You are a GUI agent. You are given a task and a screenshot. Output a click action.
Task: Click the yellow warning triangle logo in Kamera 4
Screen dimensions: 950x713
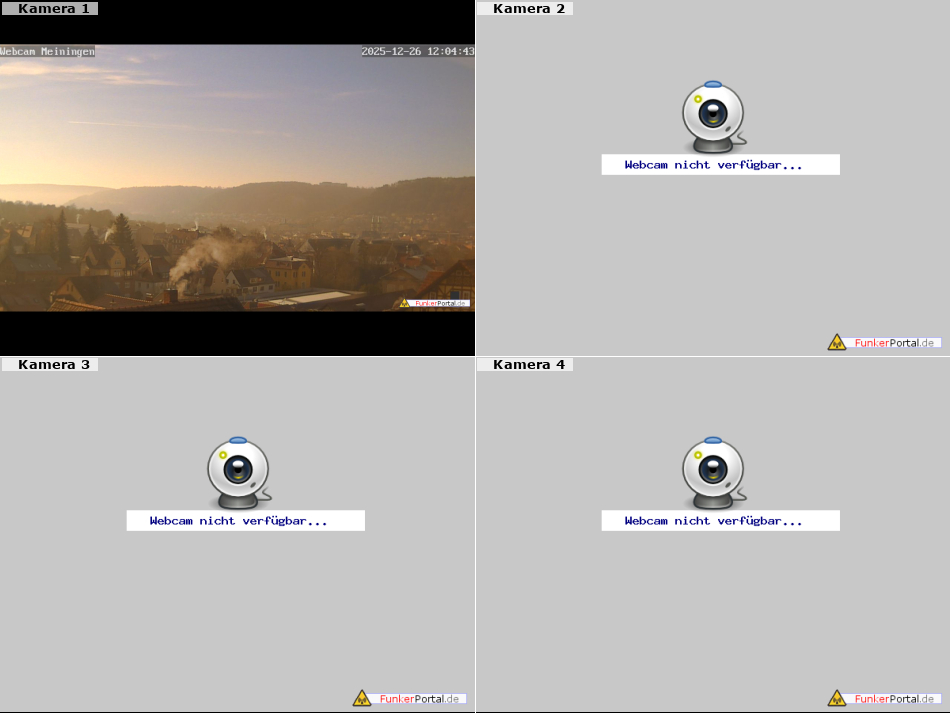[x=837, y=698]
